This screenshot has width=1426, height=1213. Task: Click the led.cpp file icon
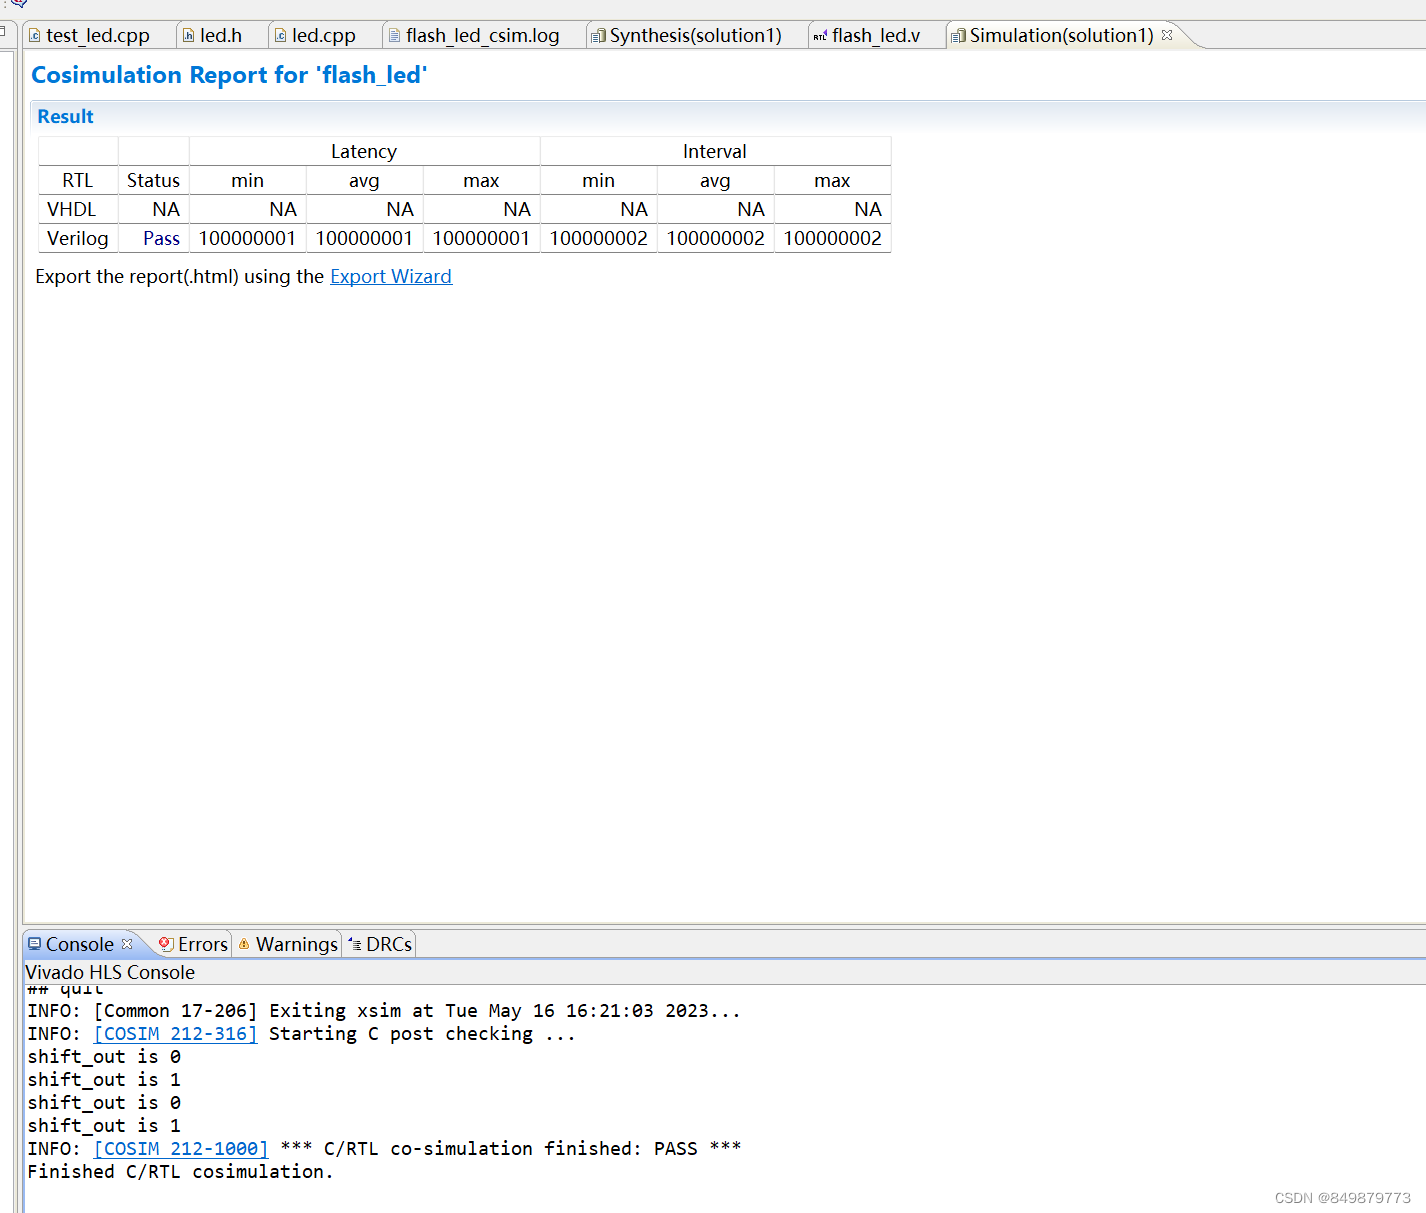(x=281, y=36)
